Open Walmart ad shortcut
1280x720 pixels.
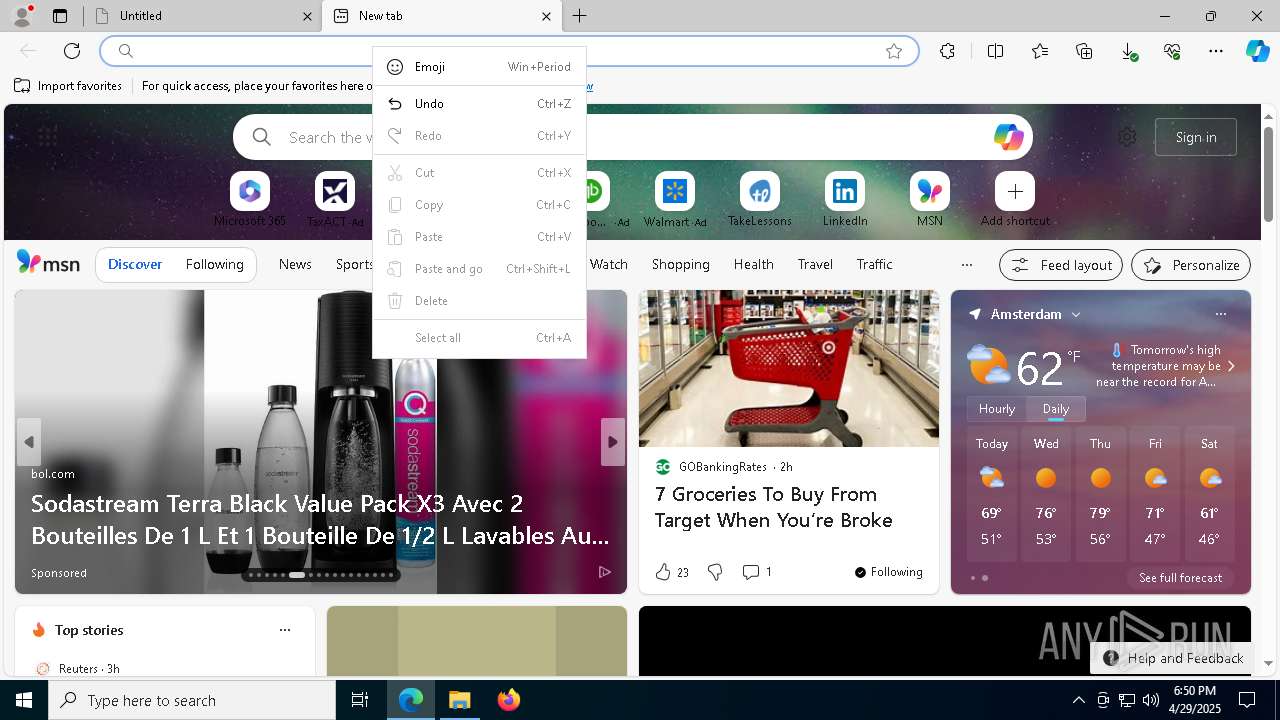[x=675, y=200]
